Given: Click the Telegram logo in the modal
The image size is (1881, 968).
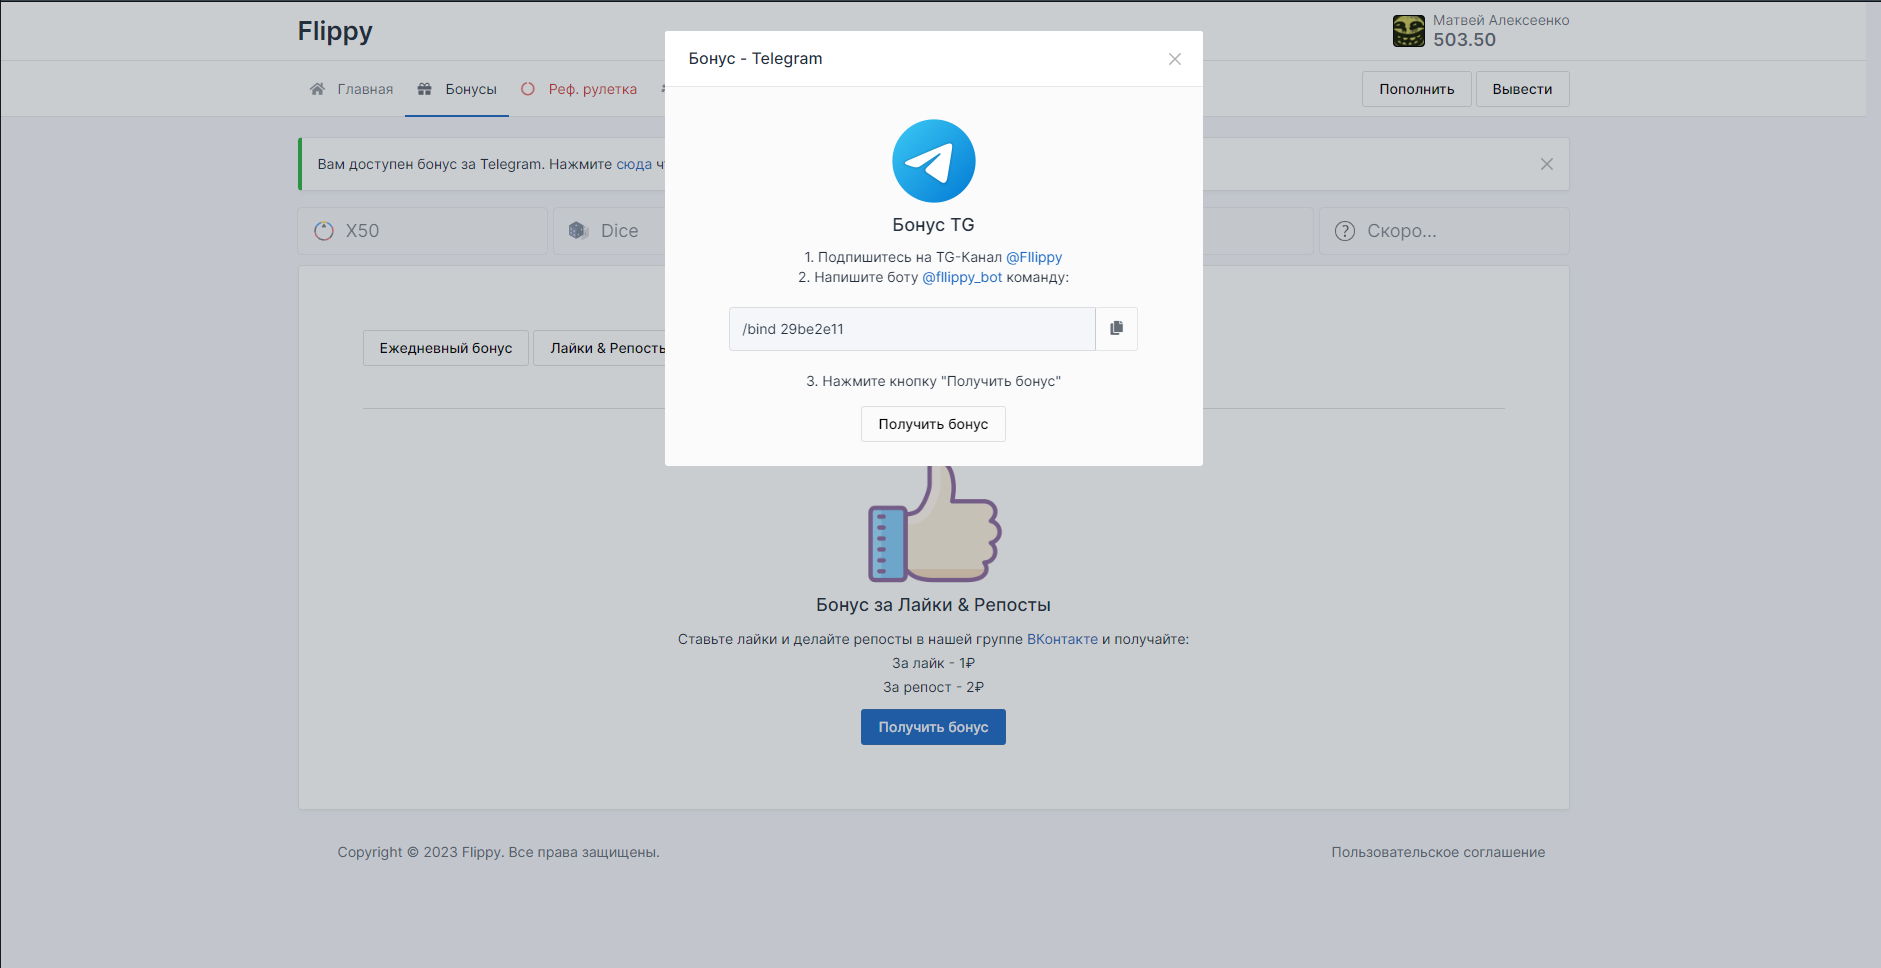Looking at the screenshot, I should pyautogui.click(x=933, y=161).
